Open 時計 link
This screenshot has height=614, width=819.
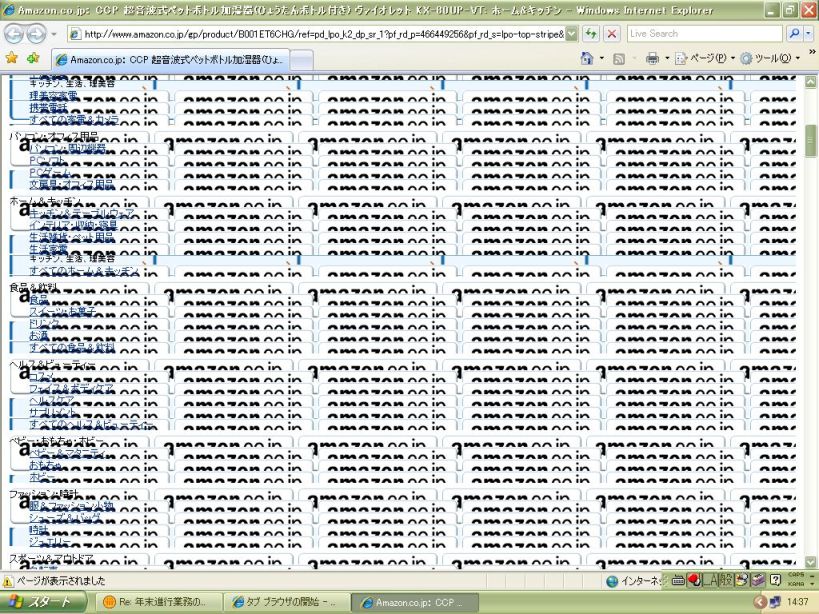tap(39, 530)
